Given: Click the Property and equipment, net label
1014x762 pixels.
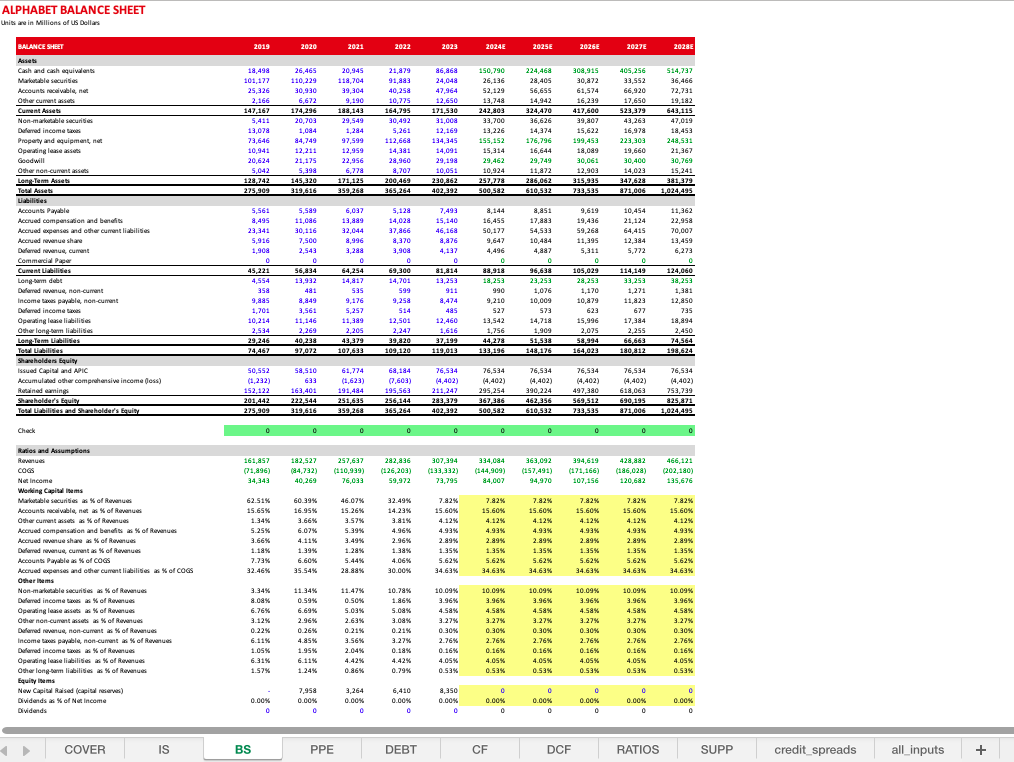Looking at the screenshot, I should (60, 140).
